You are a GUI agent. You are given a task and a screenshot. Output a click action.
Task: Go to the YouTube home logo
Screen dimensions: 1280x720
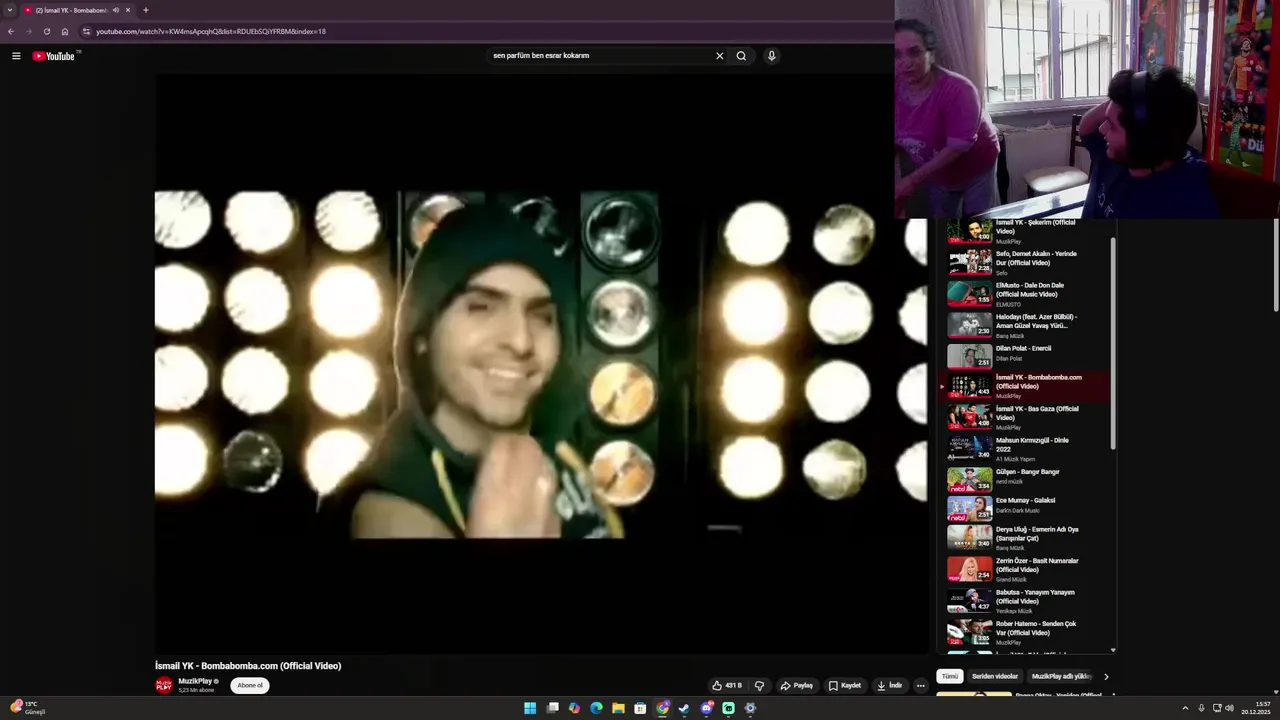[54, 56]
